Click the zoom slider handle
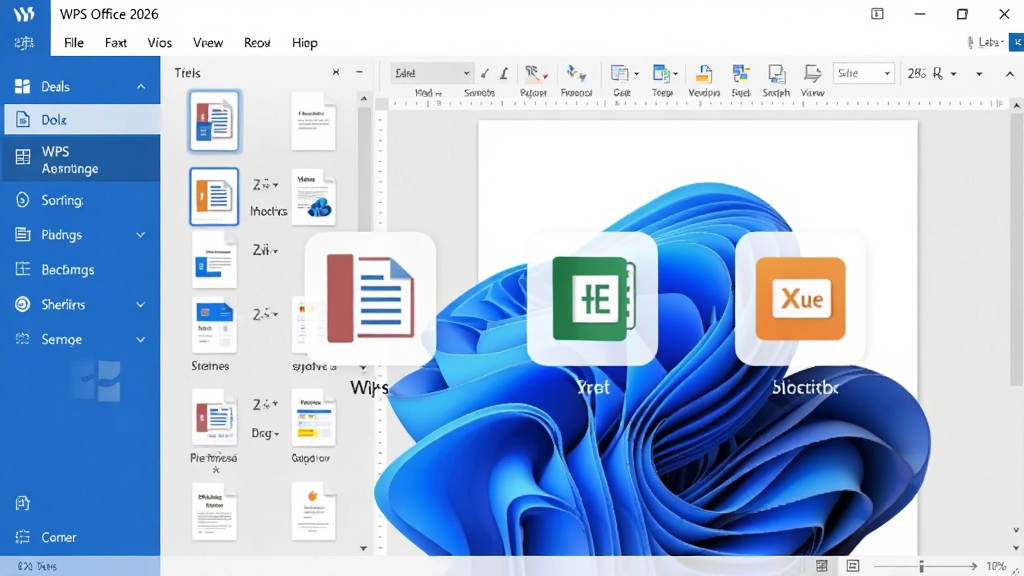This screenshot has height=576, width=1024. [921, 566]
